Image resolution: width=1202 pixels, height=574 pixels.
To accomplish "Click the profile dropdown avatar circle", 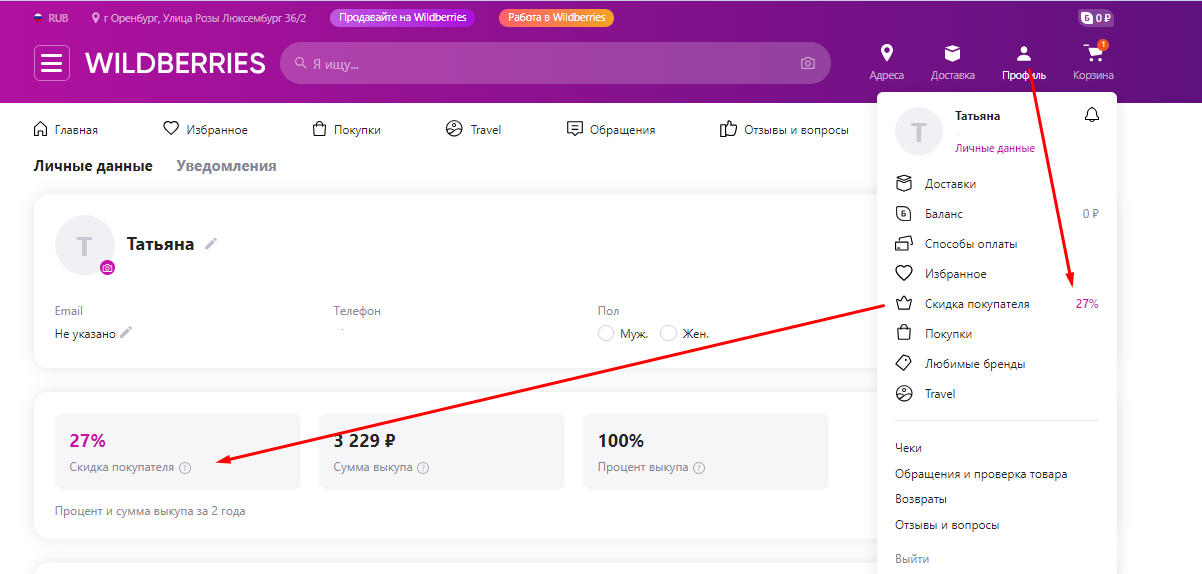I will point(919,131).
